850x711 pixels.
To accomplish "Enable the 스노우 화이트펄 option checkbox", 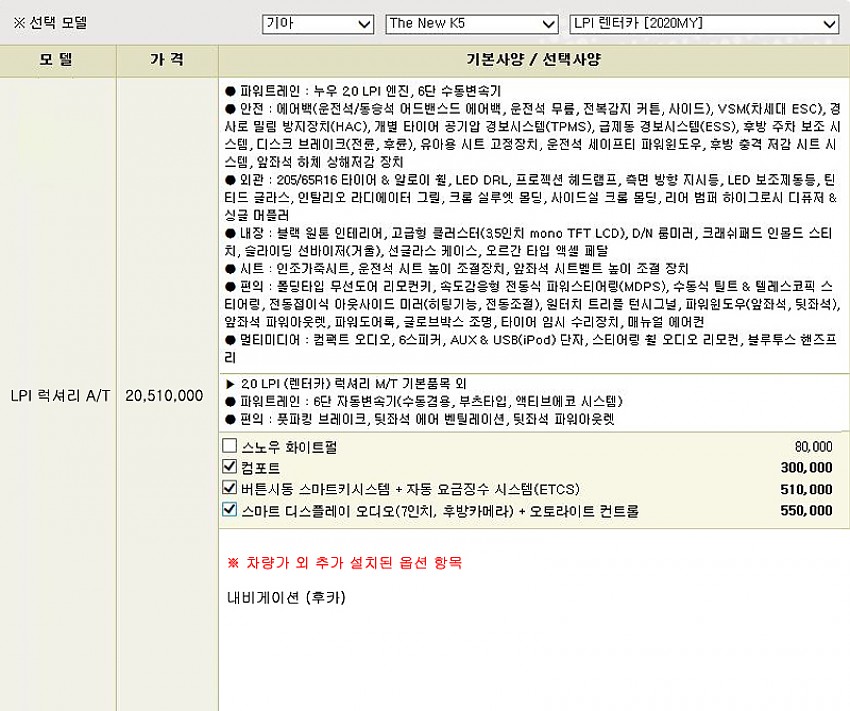I will pos(230,446).
